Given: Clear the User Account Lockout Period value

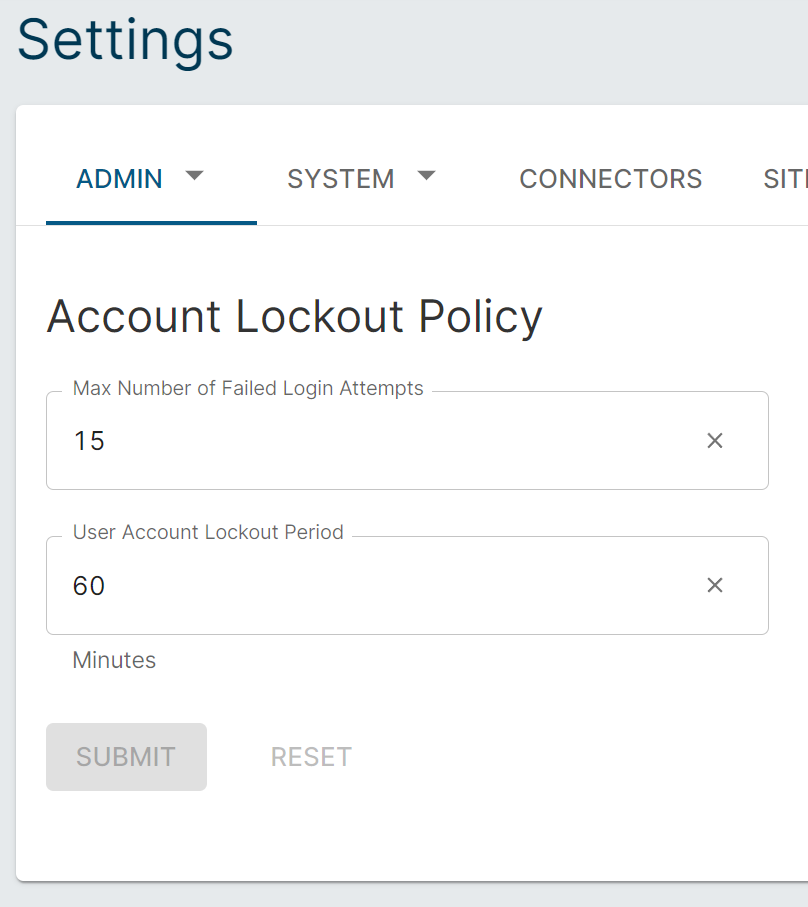Looking at the screenshot, I should 714,586.
